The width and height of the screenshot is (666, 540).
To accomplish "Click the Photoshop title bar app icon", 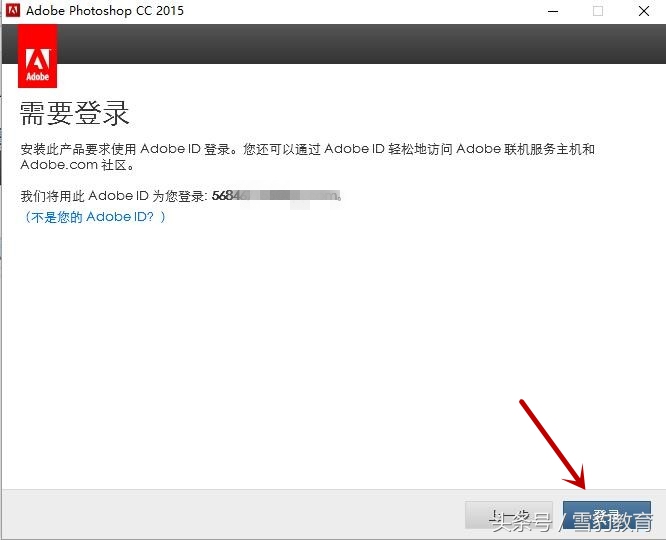I will pos(13,11).
